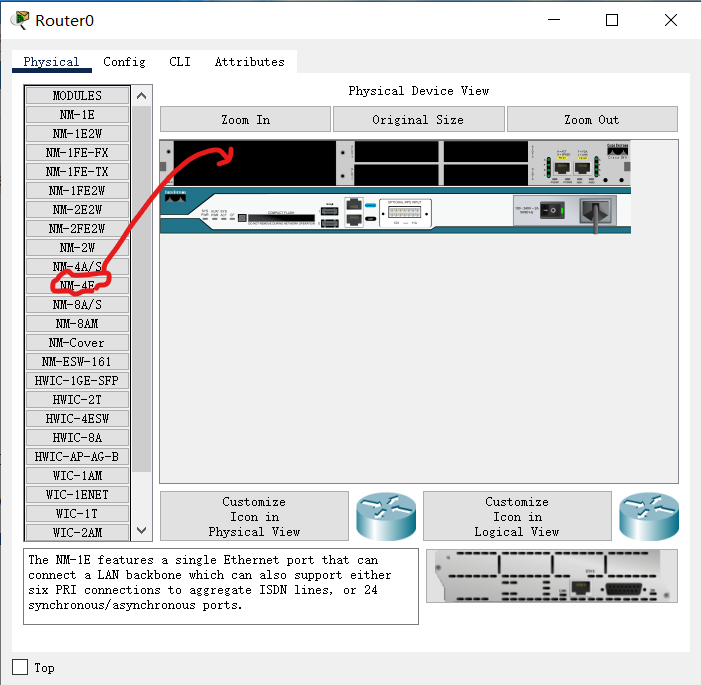
Task: Select the NM-2E2W module
Action: [x=77, y=210]
